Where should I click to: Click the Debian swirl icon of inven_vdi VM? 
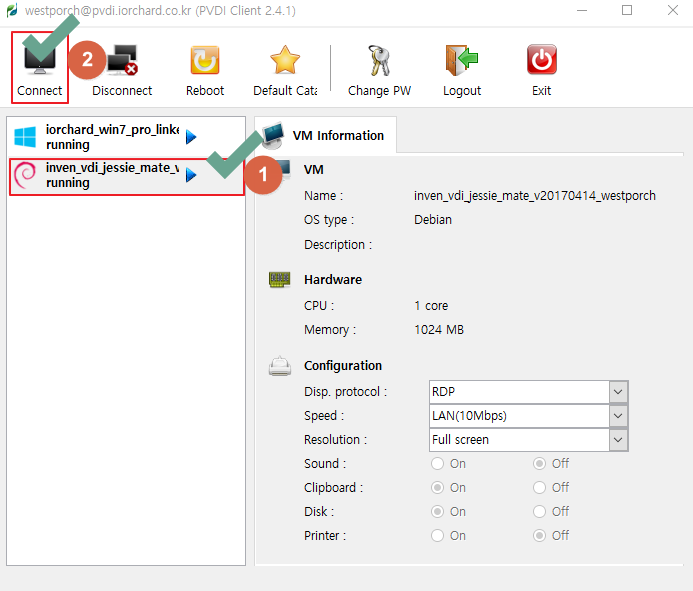[25, 175]
